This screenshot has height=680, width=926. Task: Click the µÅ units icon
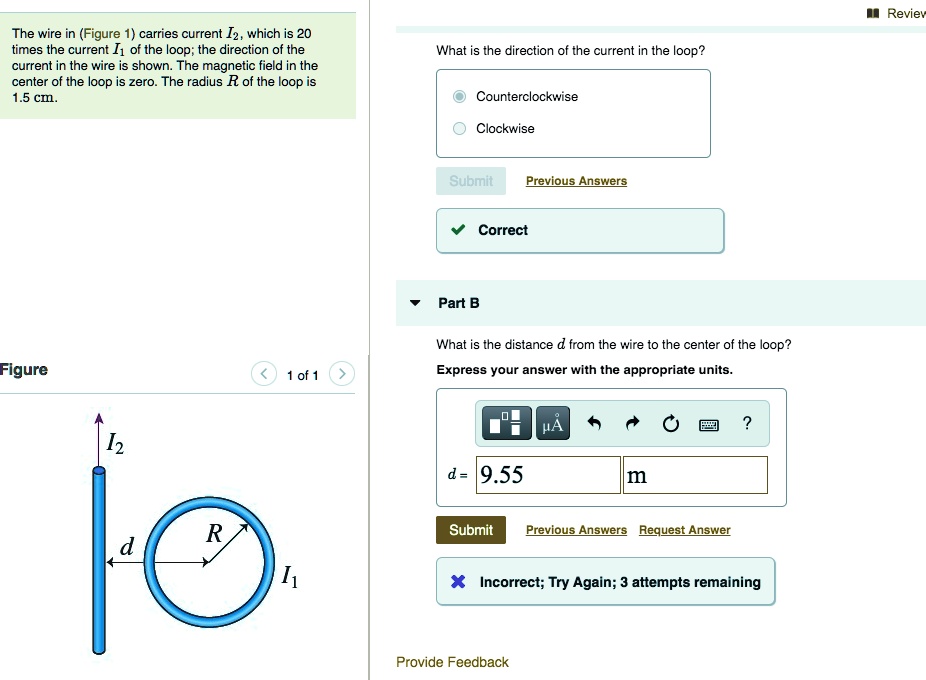click(552, 422)
